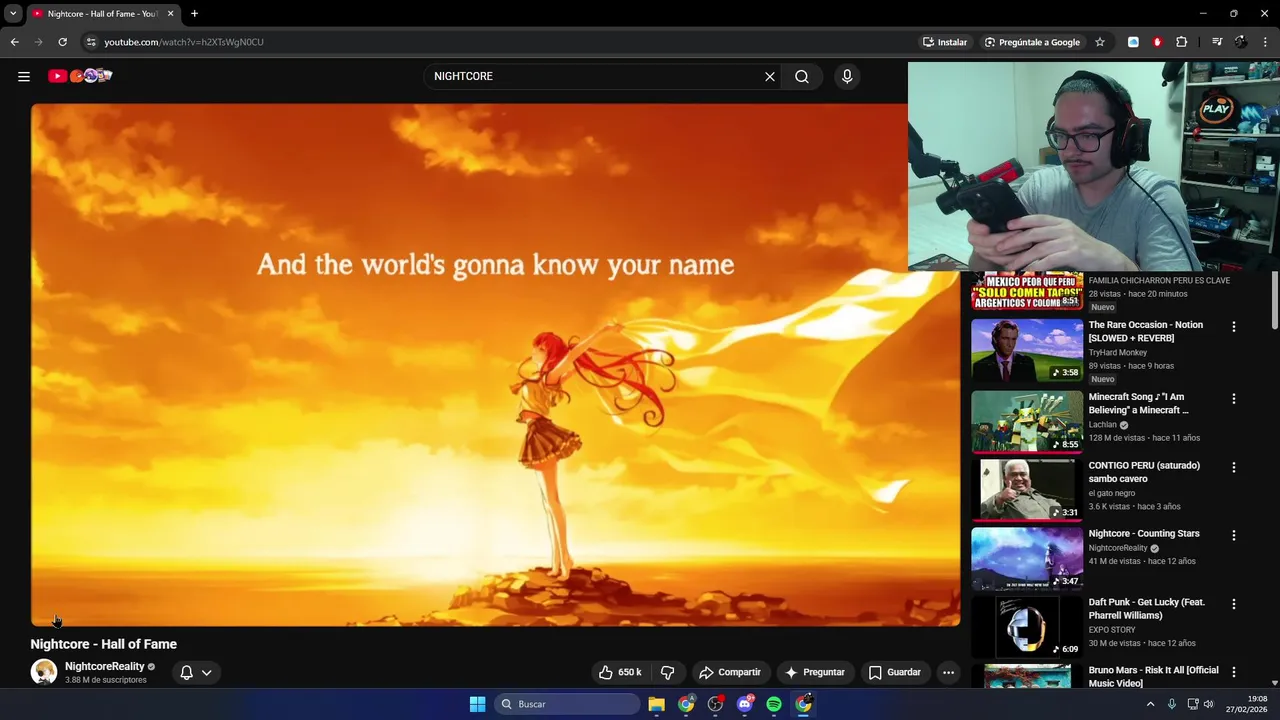Dislike the Hall of Fame video
Viewport: 1280px width, 720px height.
667,672
